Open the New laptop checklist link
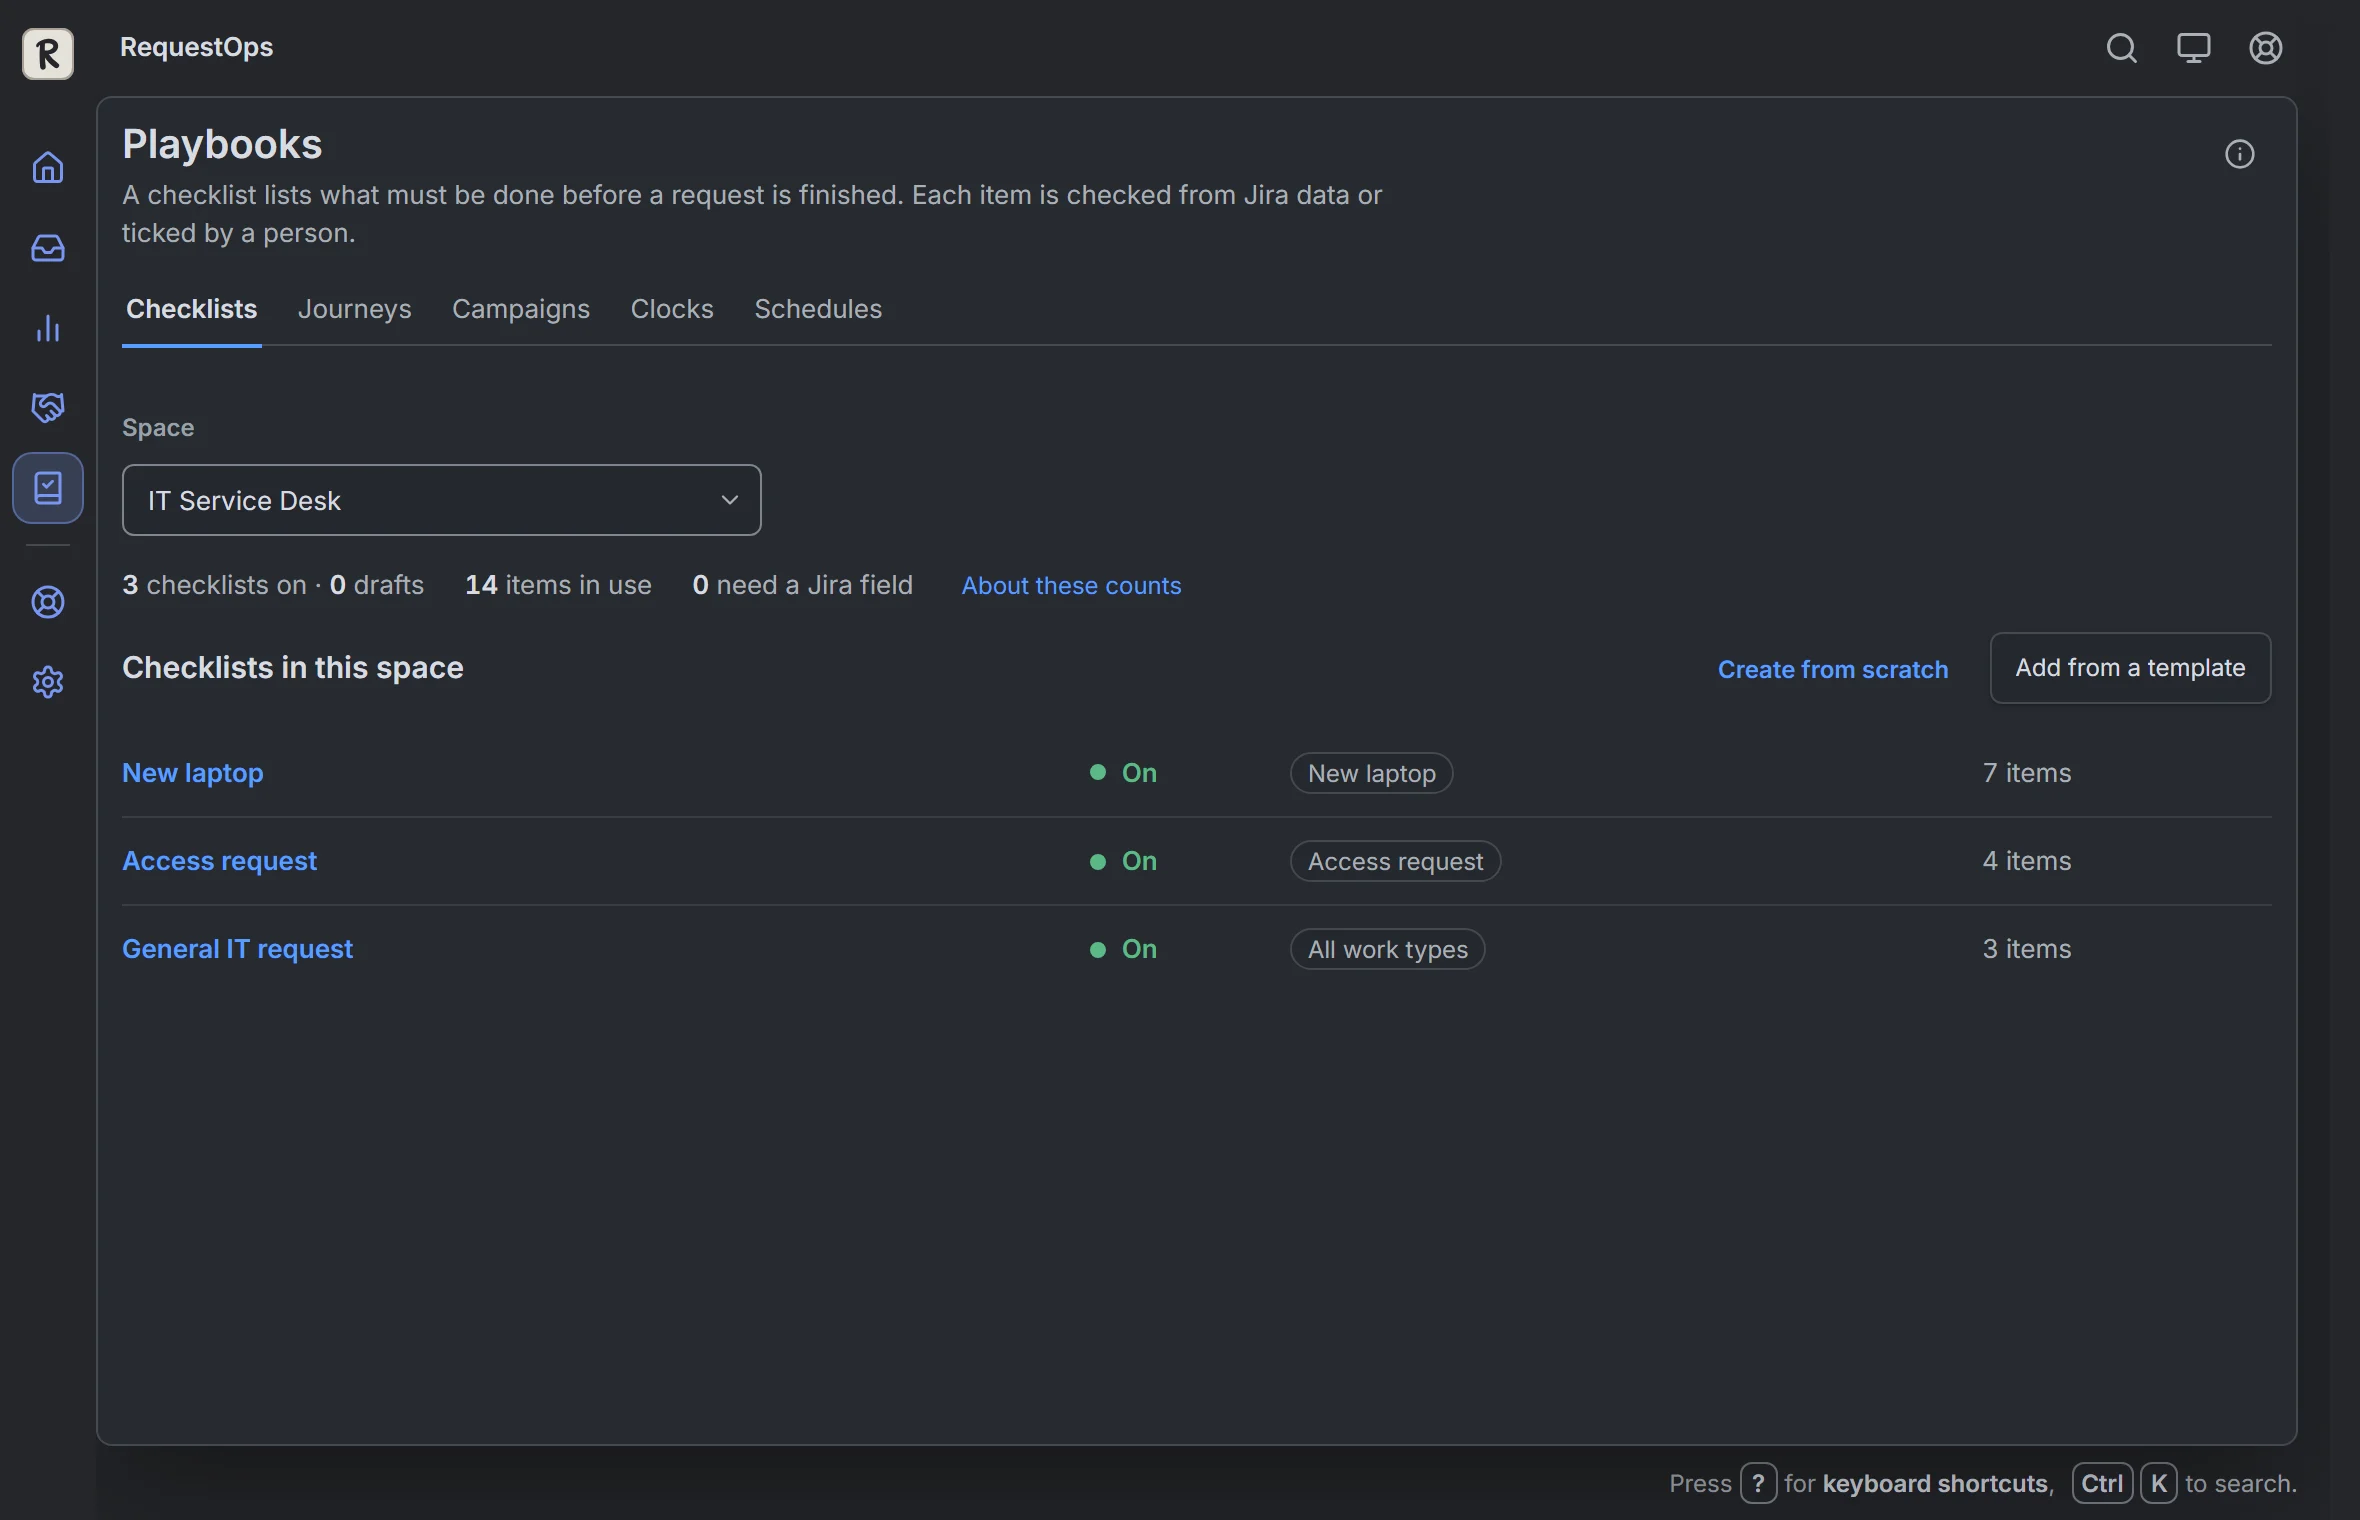 tap(193, 773)
